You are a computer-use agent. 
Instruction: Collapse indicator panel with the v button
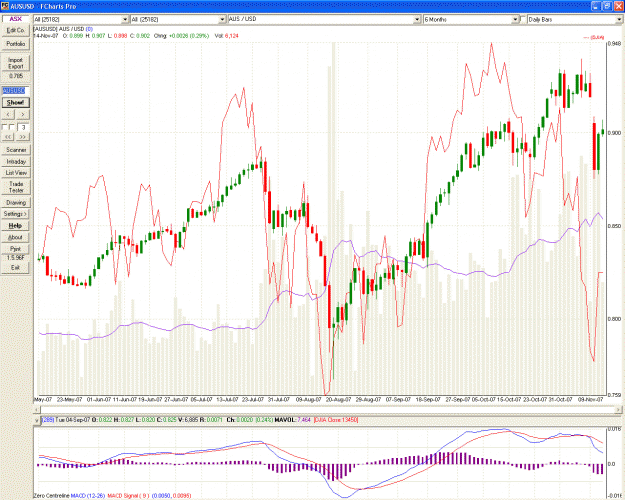coord(37,420)
